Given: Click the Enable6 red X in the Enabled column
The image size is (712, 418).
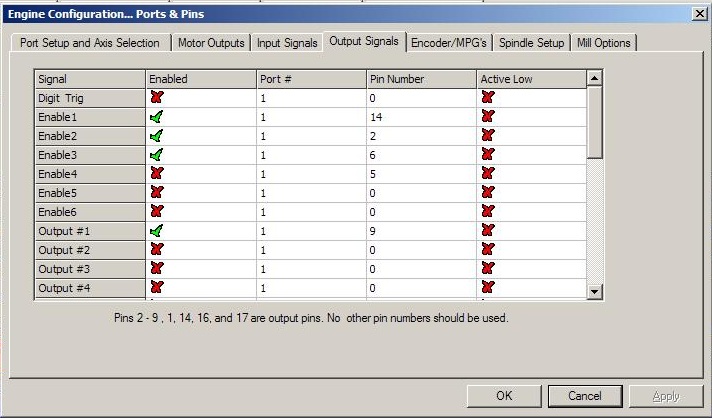Looking at the screenshot, I should point(156,212).
